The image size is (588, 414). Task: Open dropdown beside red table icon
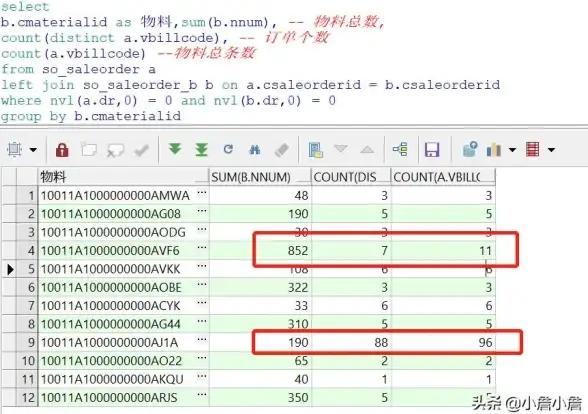[551, 150]
